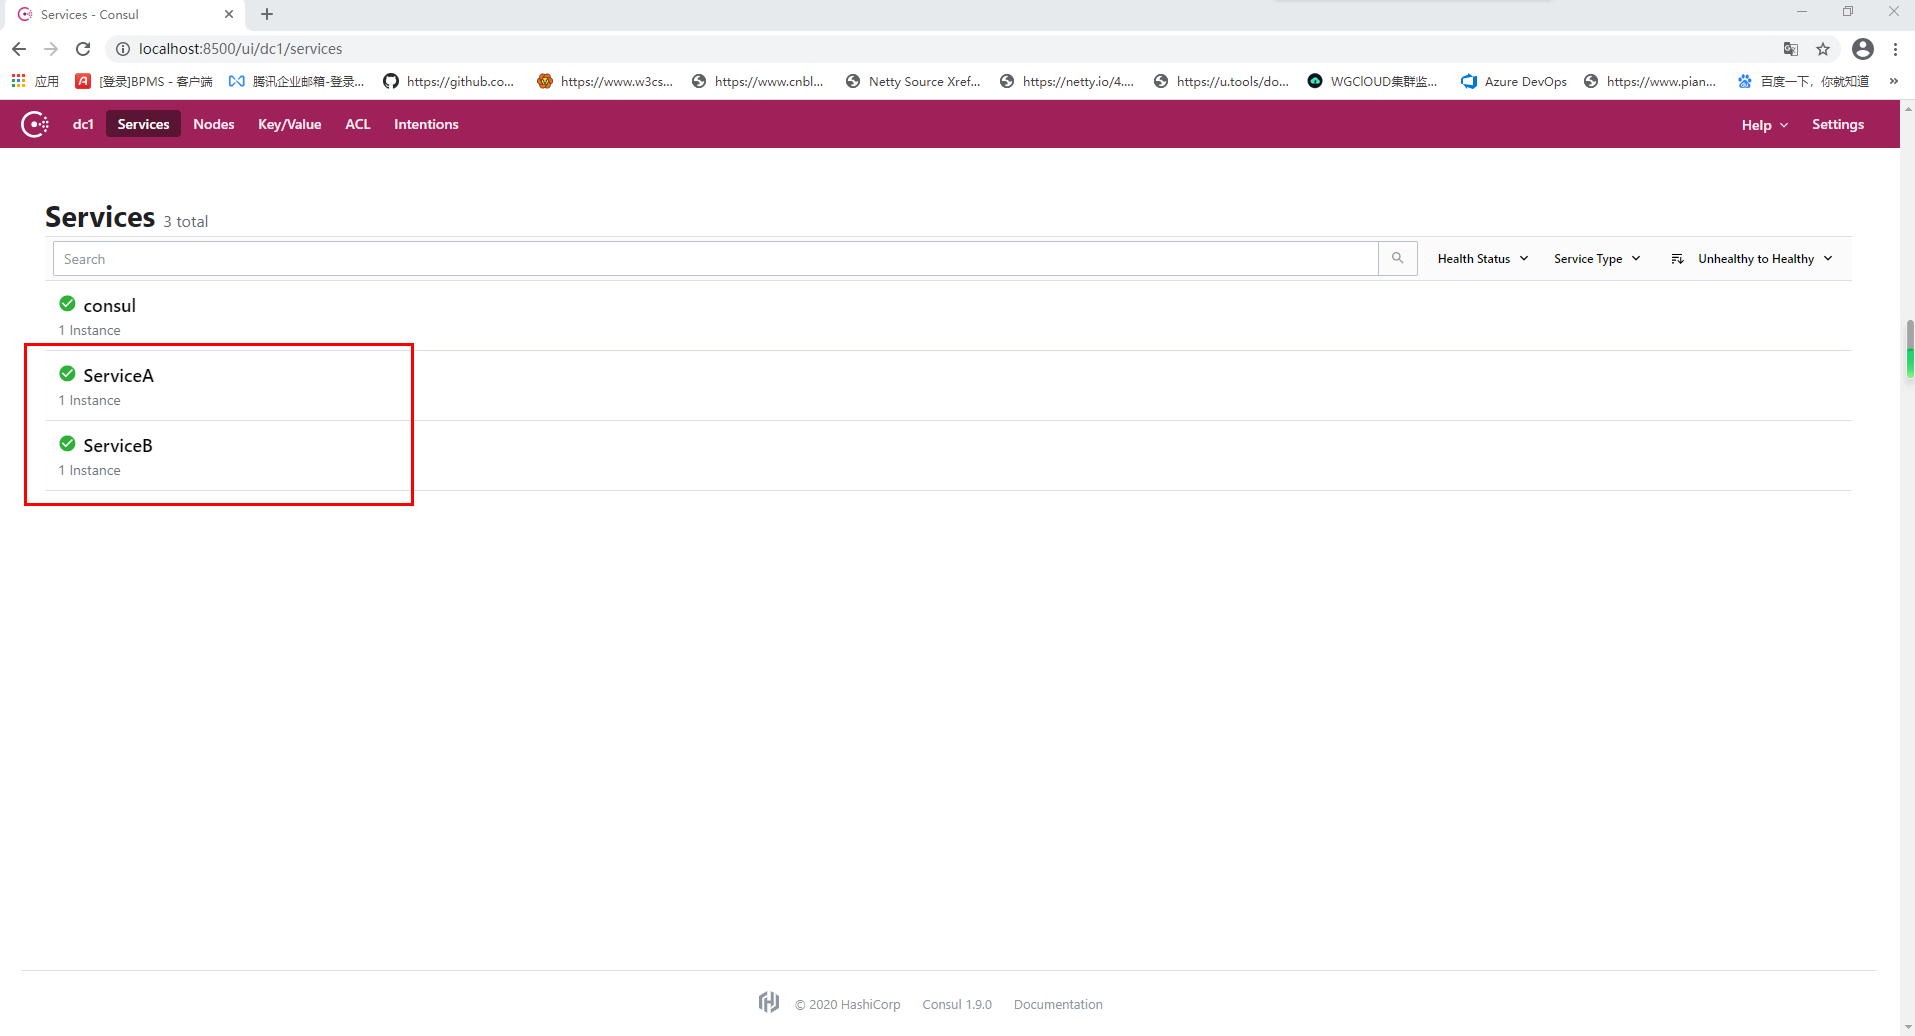Open the Baidu bookmark
This screenshot has width=1915, height=1036.
(x=1803, y=81)
